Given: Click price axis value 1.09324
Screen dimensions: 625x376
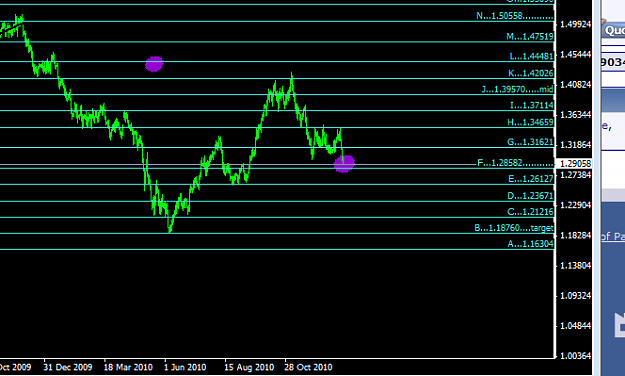Looking at the screenshot, I should tap(575, 296).
